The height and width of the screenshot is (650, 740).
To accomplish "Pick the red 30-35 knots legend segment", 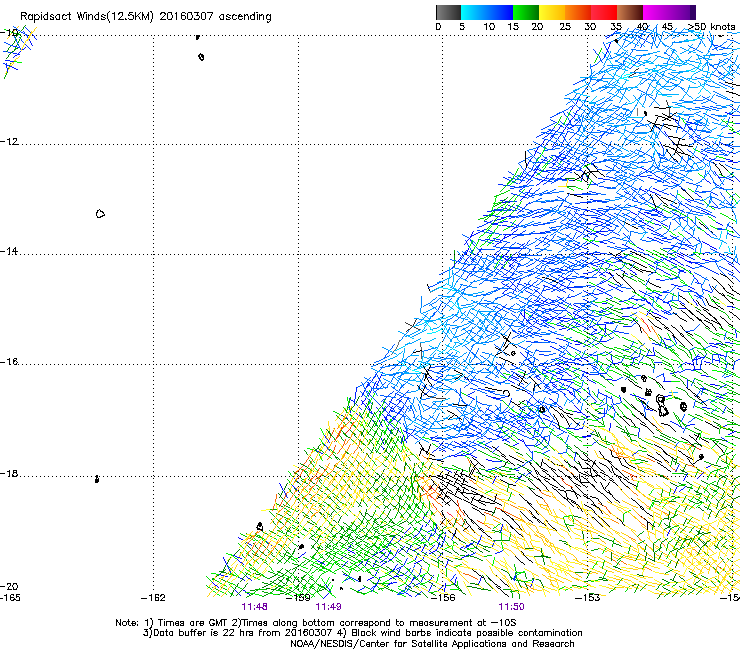I will pos(604,12).
